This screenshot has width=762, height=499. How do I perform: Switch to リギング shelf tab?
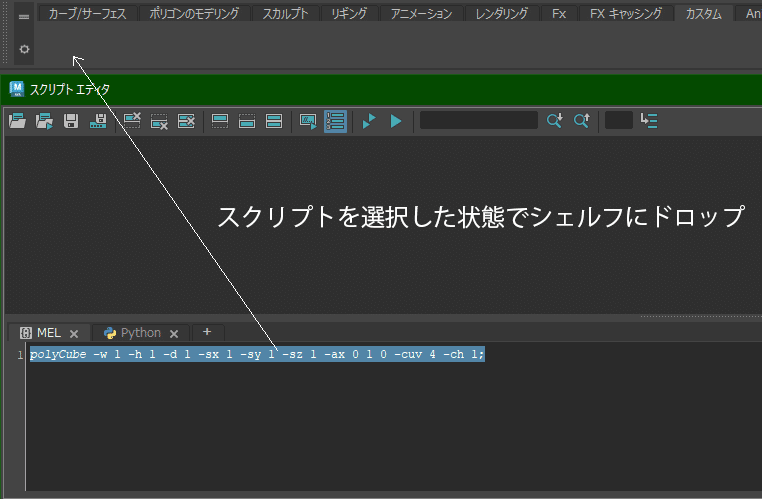coord(349,14)
